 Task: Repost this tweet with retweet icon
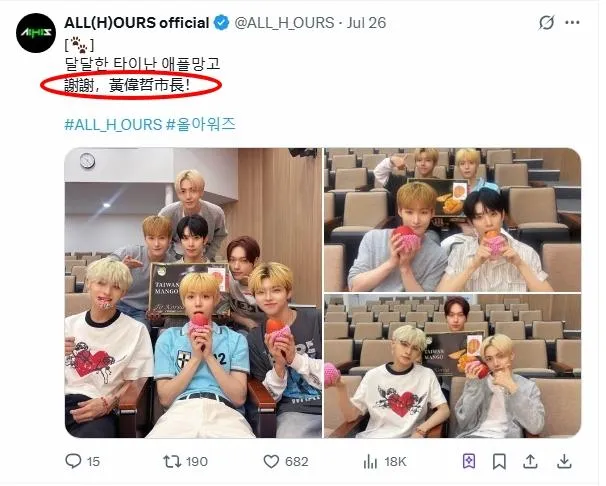tap(172, 461)
